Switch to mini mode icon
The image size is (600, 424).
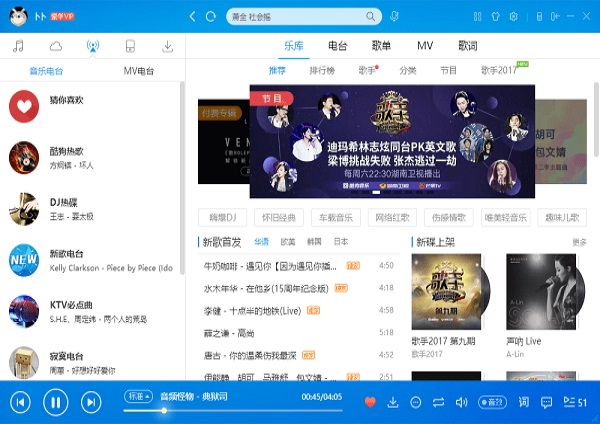pos(555,16)
